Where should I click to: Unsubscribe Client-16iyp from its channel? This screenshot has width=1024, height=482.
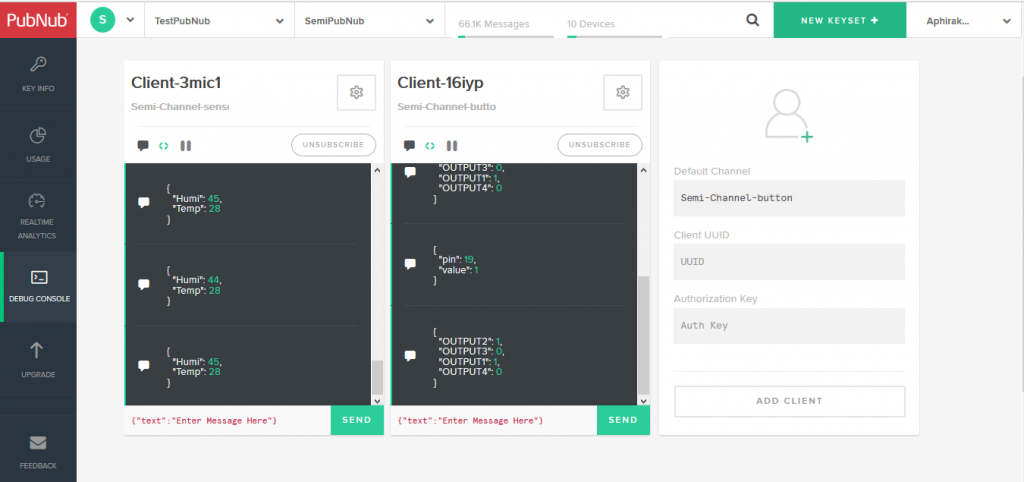(x=600, y=145)
